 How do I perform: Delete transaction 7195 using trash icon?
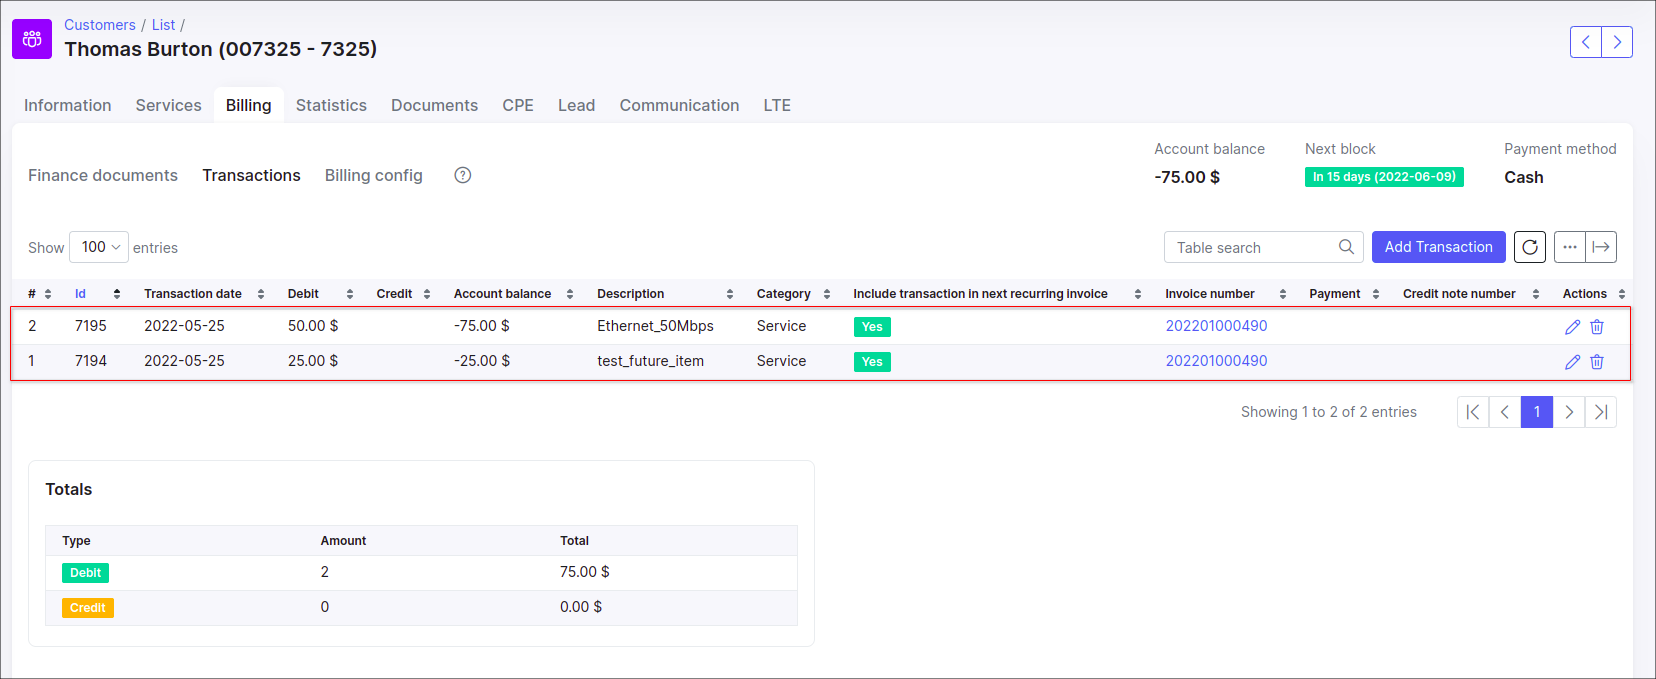click(x=1597, y=327)
